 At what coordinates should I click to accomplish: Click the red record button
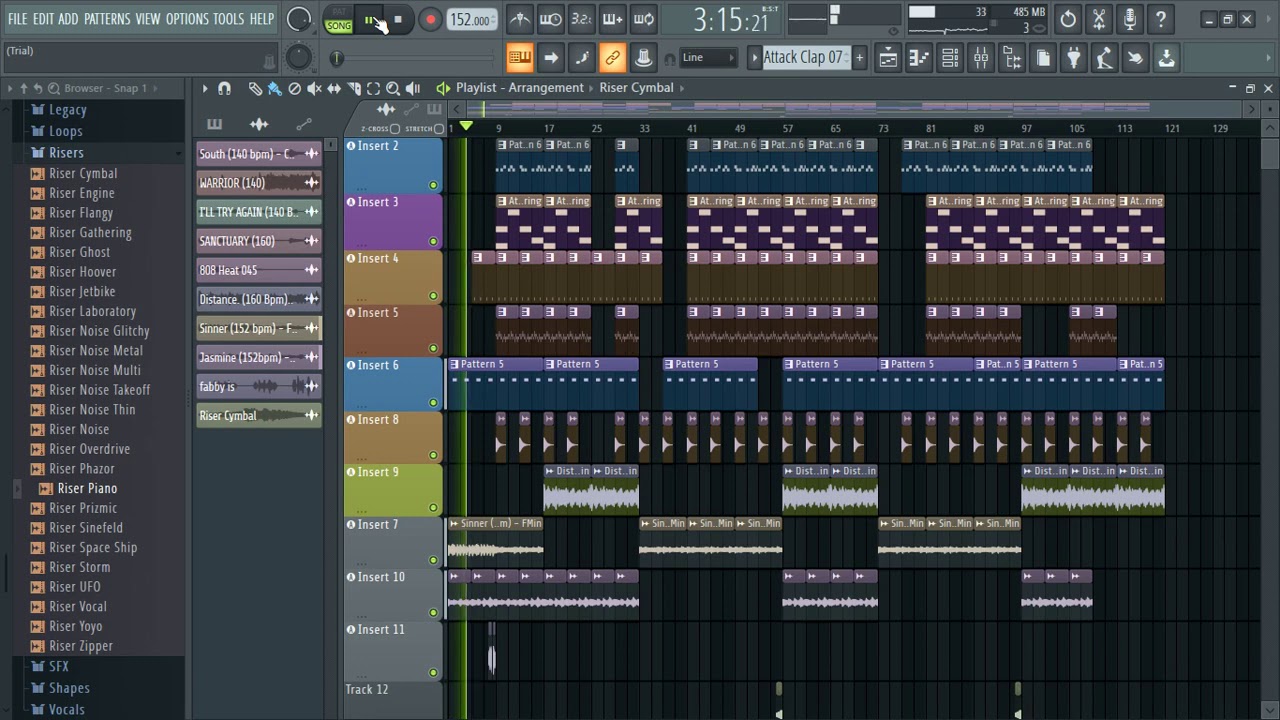pyautogui.click(x=430, y=20)
